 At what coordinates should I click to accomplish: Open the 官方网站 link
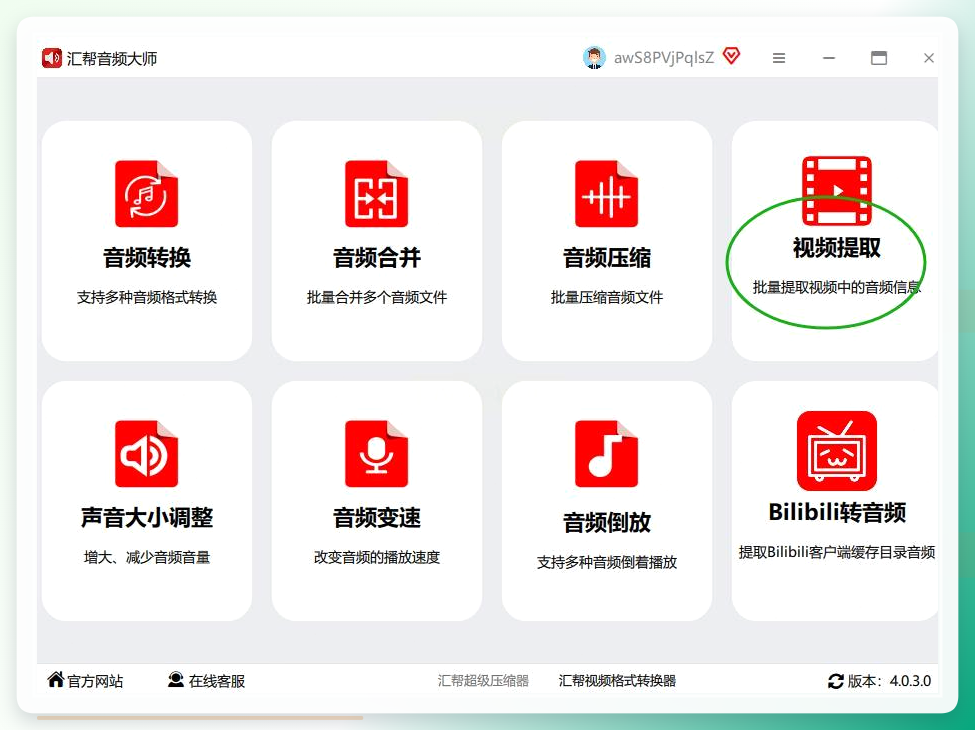(x=95, y=681)
